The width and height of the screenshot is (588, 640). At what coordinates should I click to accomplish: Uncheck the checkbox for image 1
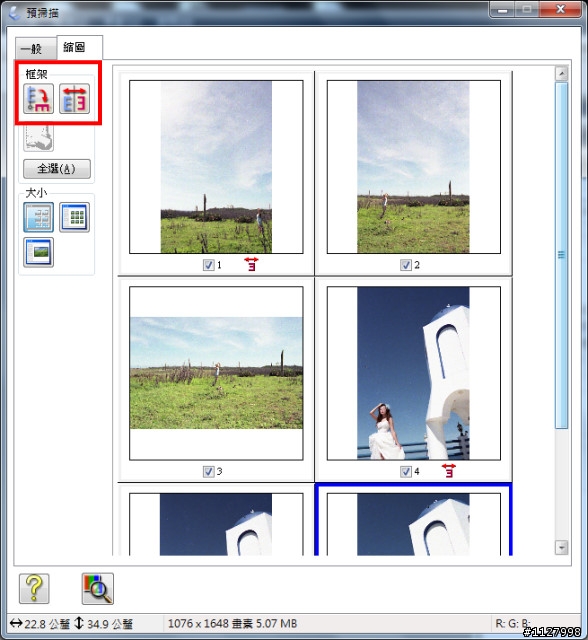click(x=209, y=265)
